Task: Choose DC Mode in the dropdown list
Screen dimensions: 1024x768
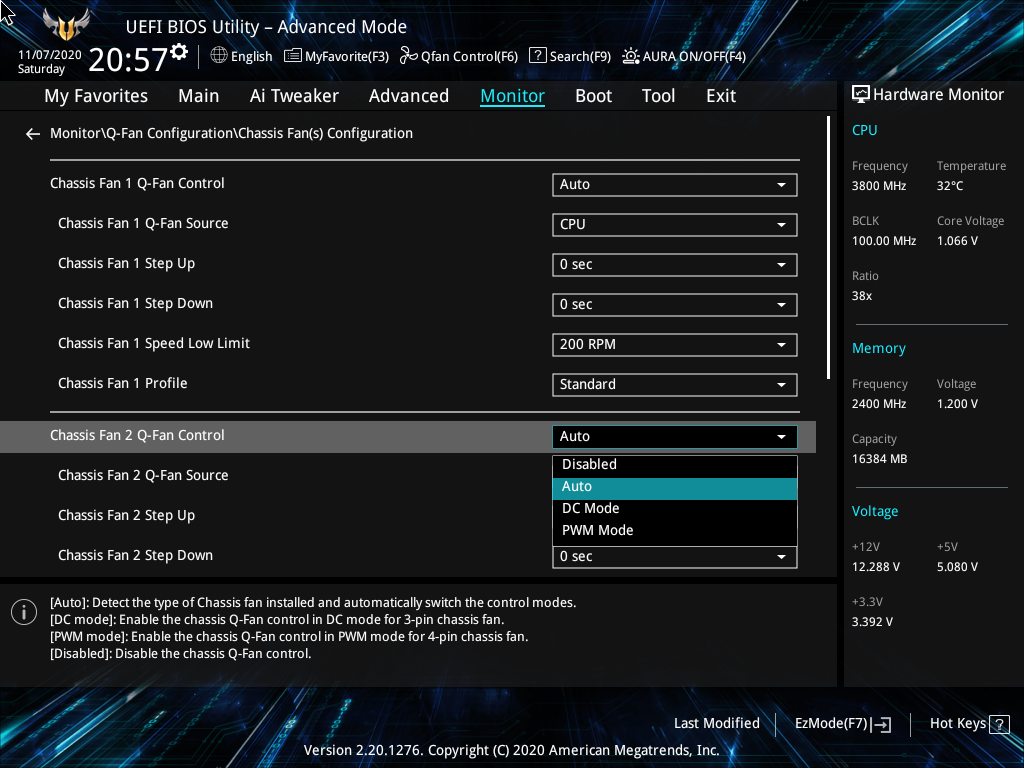Action: click(675, 509)
